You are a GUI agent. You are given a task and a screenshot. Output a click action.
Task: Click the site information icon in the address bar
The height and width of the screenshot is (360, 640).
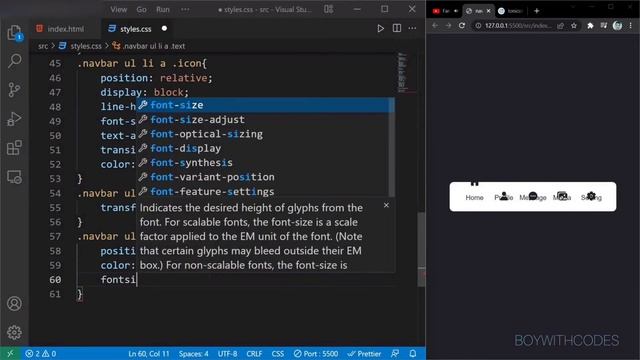click(478, 26)
